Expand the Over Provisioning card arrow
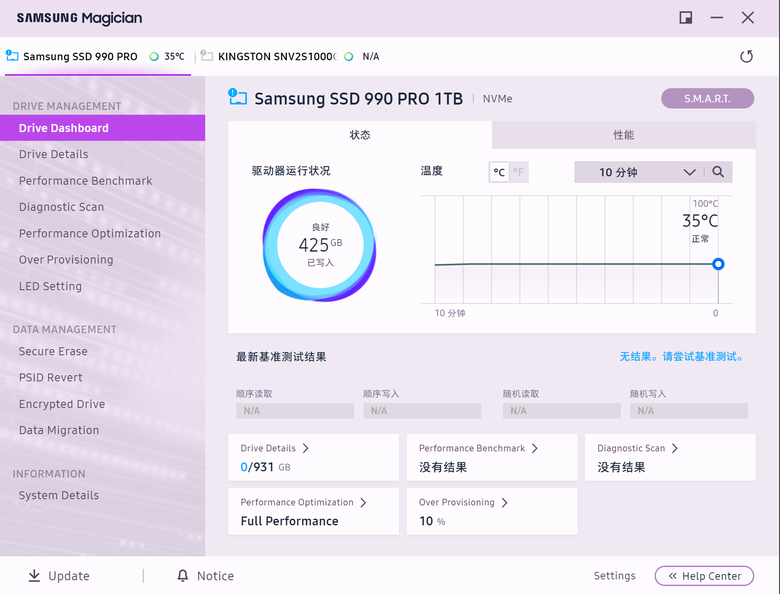780x594 pixels. (504, 502)
